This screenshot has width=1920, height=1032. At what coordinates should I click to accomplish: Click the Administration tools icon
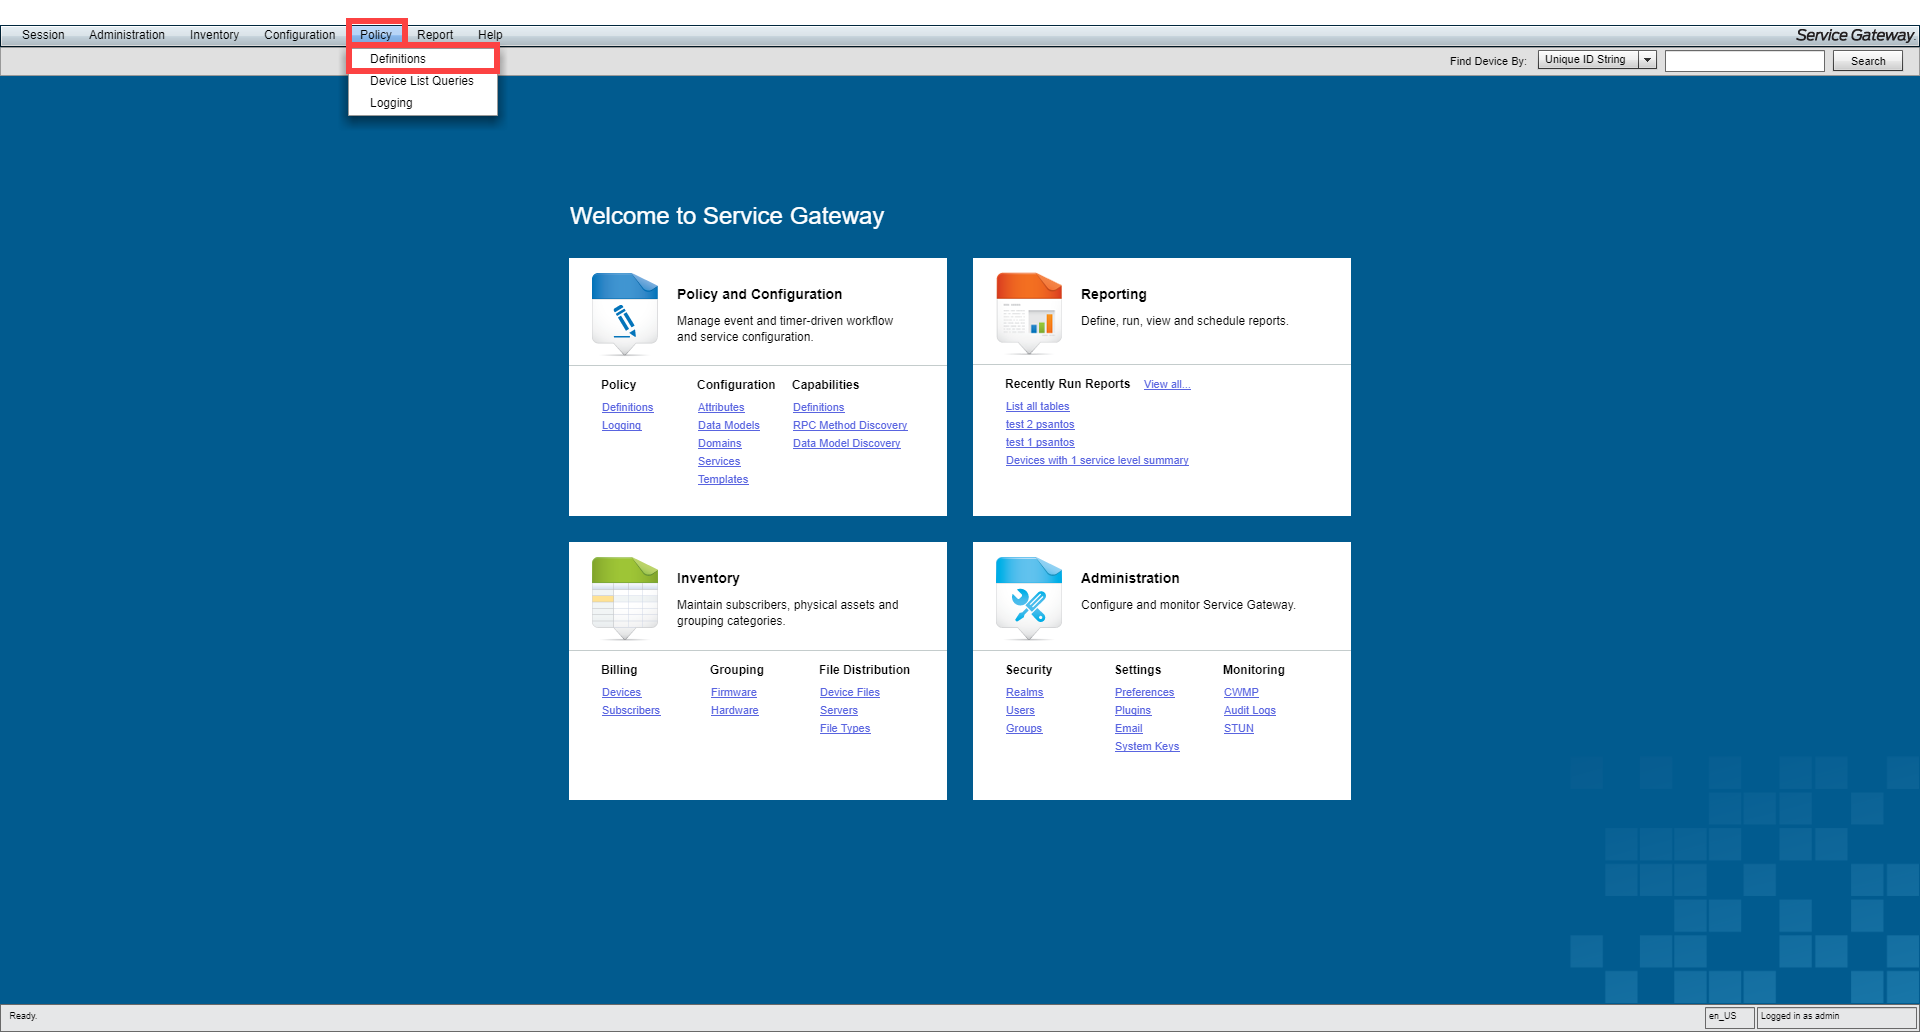[x=1028, y=598]
